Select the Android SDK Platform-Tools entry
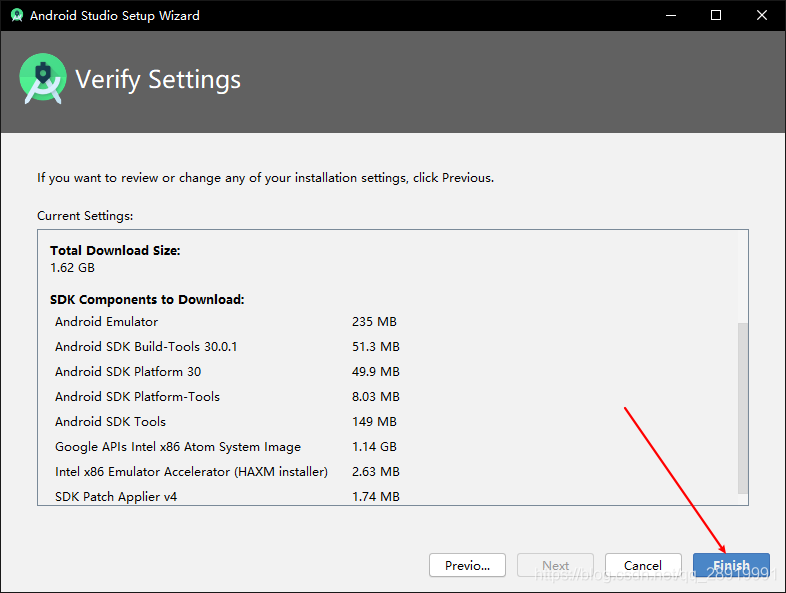 point(137,397)
